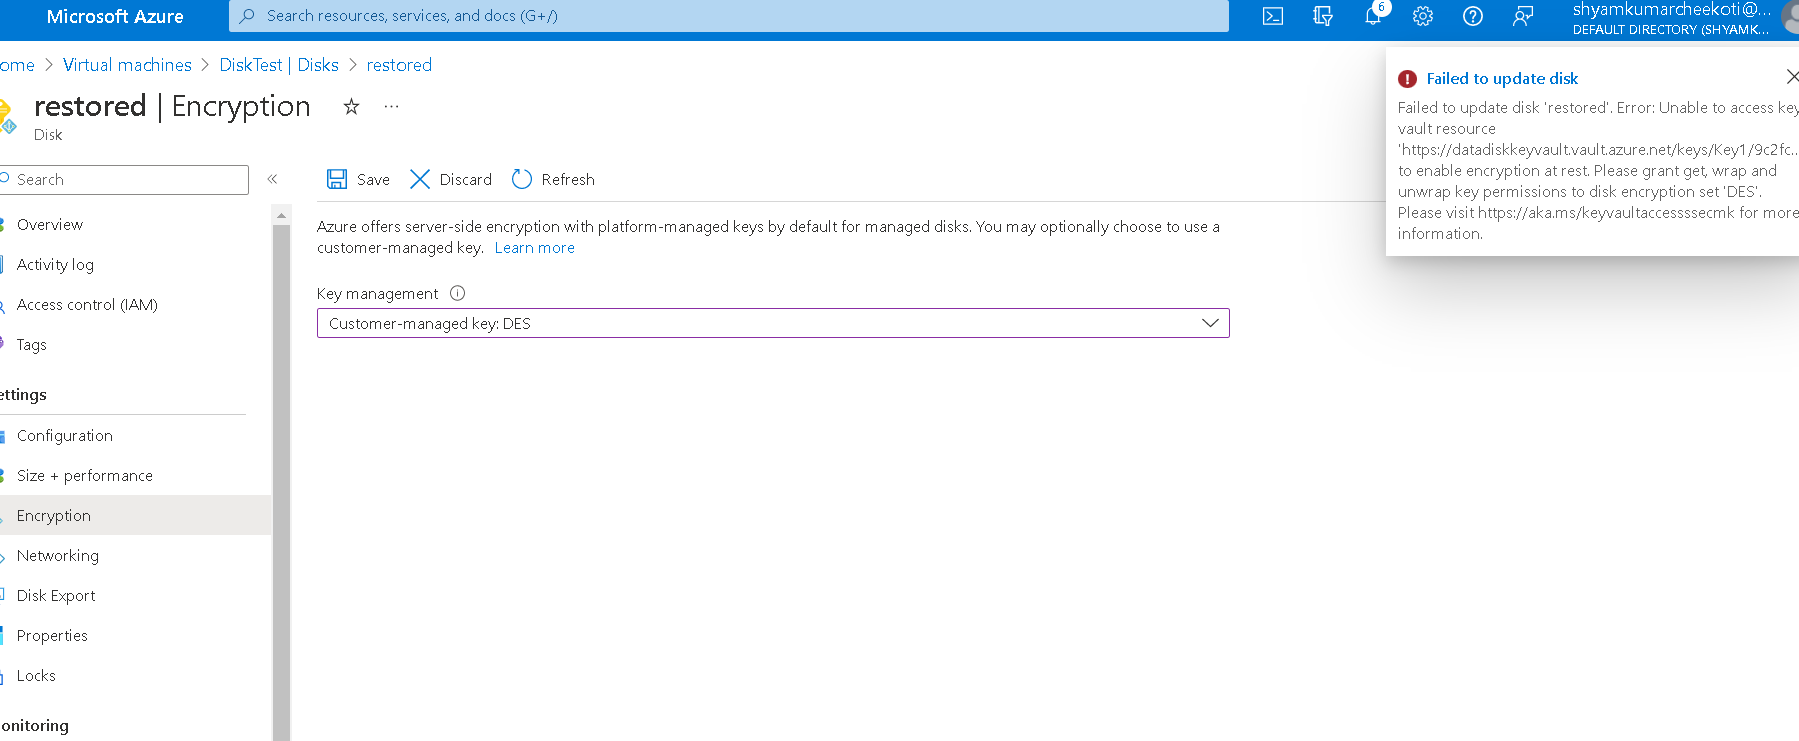Open the More options ellipsis beside the title

click(392, 106)
